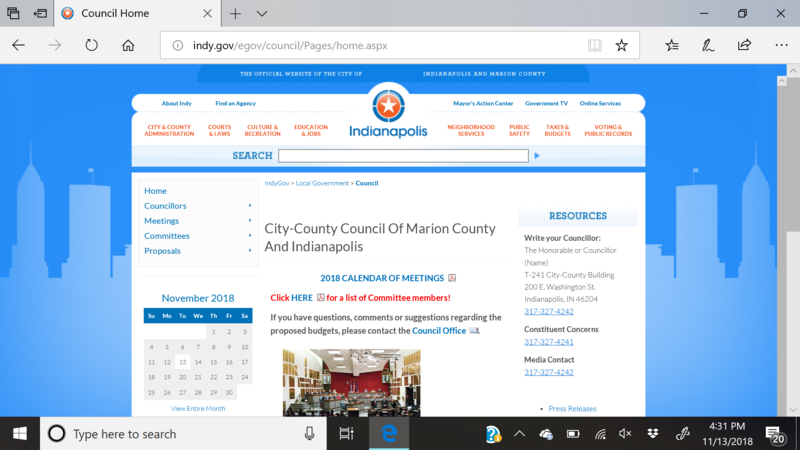Open Mayor's Action Center link

(483, 104)
